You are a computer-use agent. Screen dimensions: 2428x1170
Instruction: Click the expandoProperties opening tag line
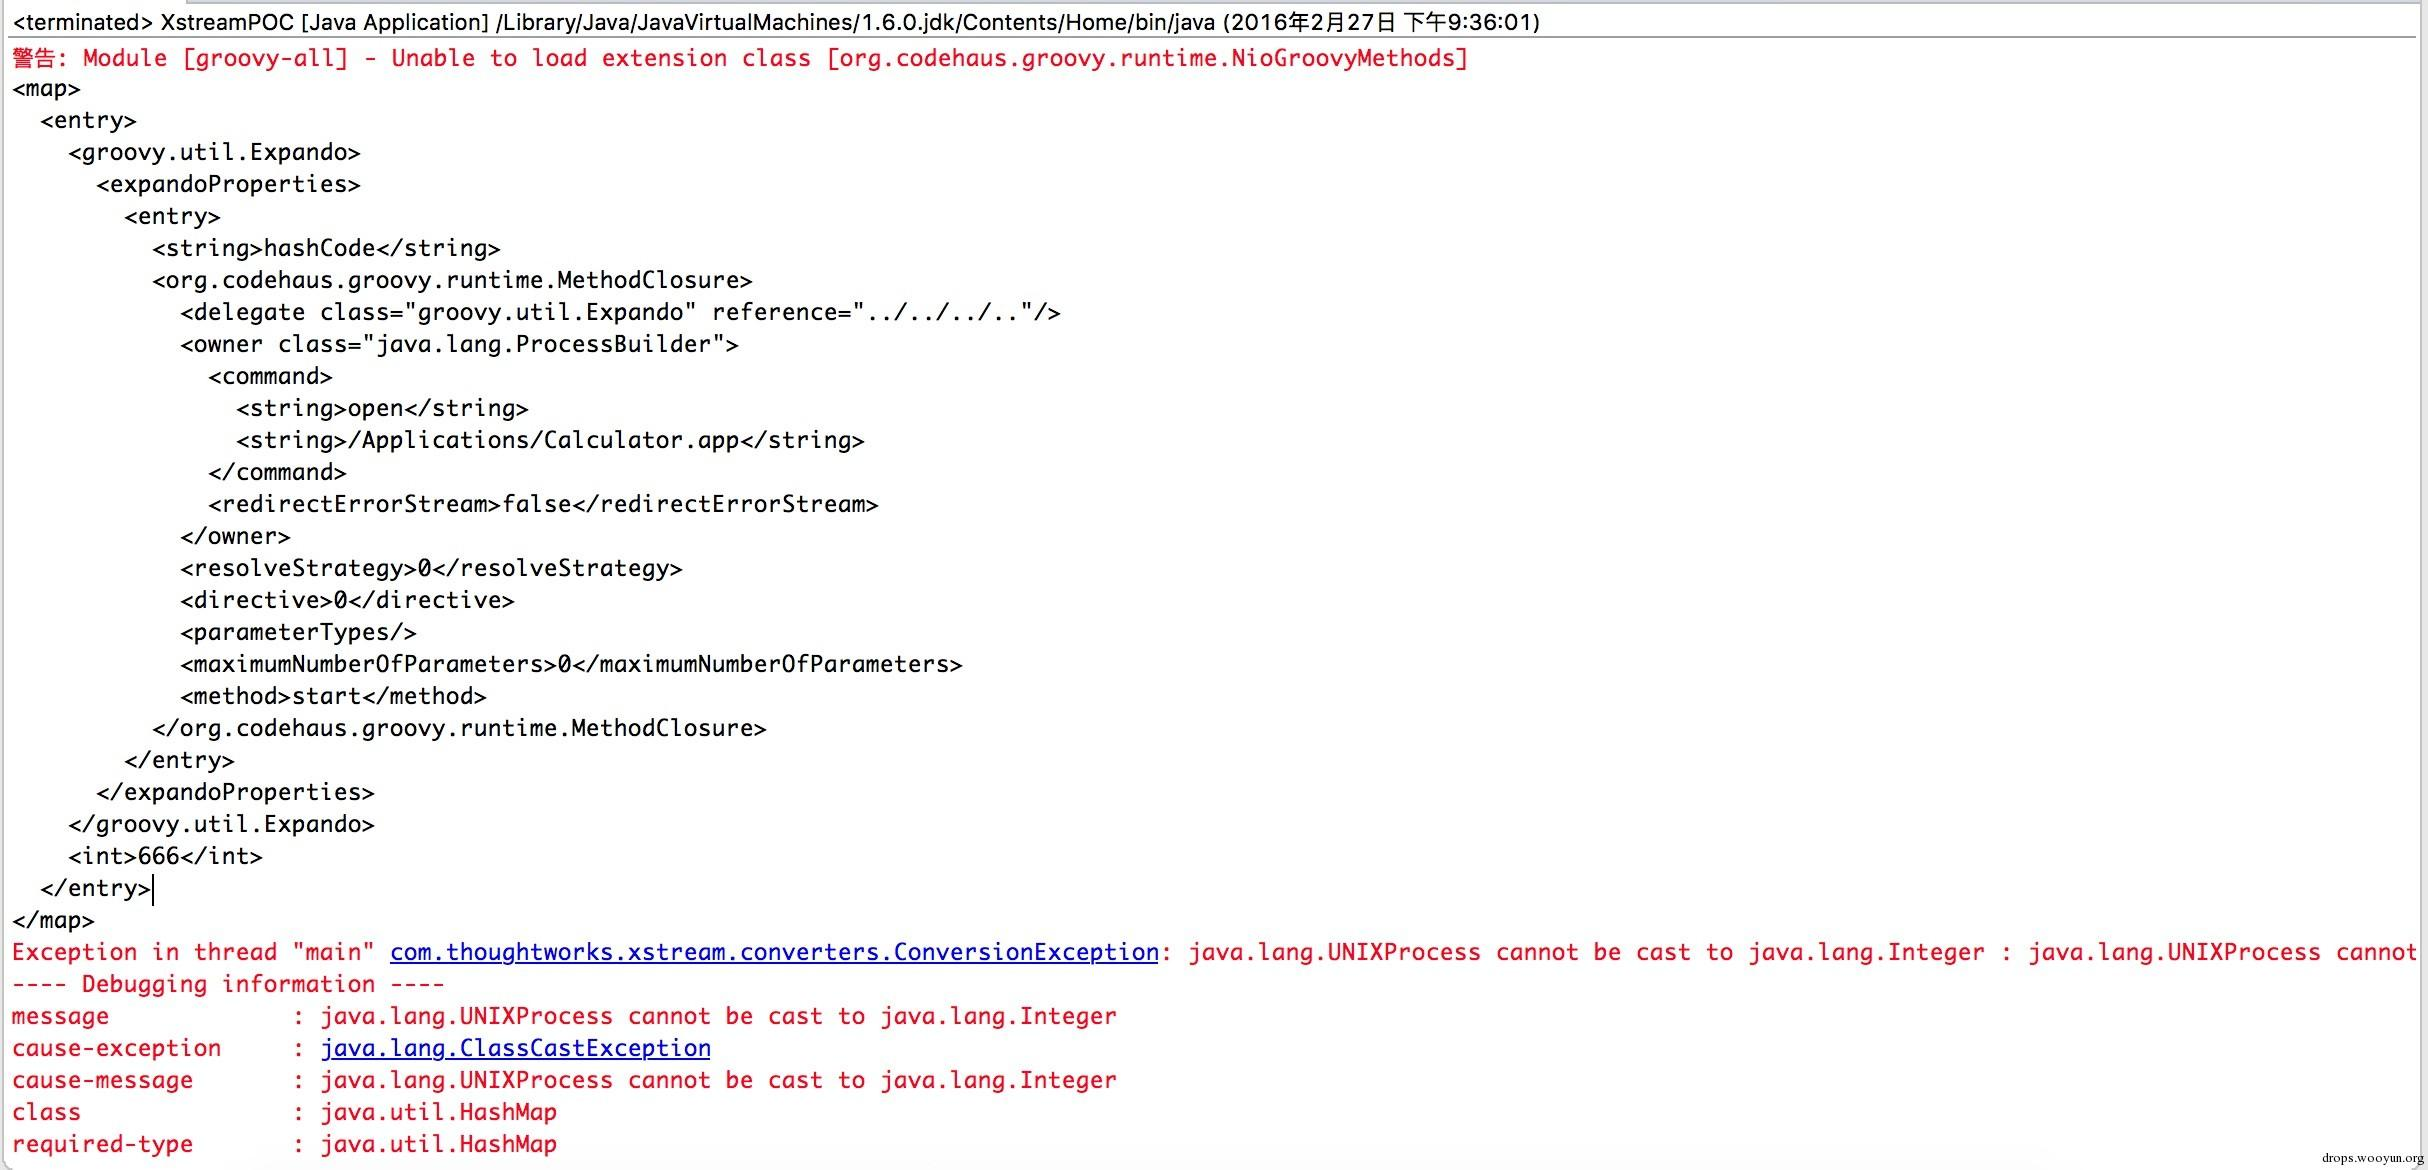click(x=228, y=184)
